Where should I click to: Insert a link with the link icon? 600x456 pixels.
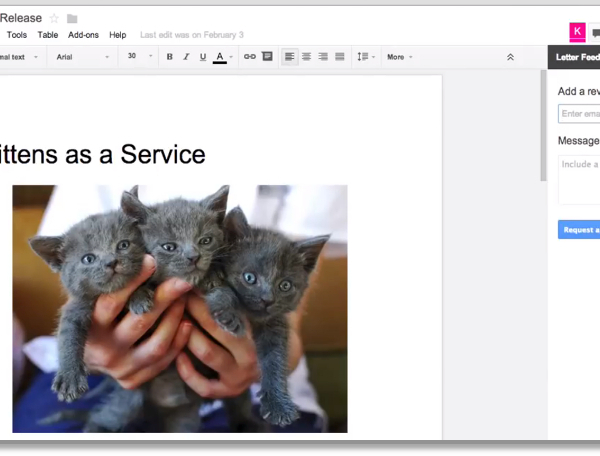tap(250, 57)
